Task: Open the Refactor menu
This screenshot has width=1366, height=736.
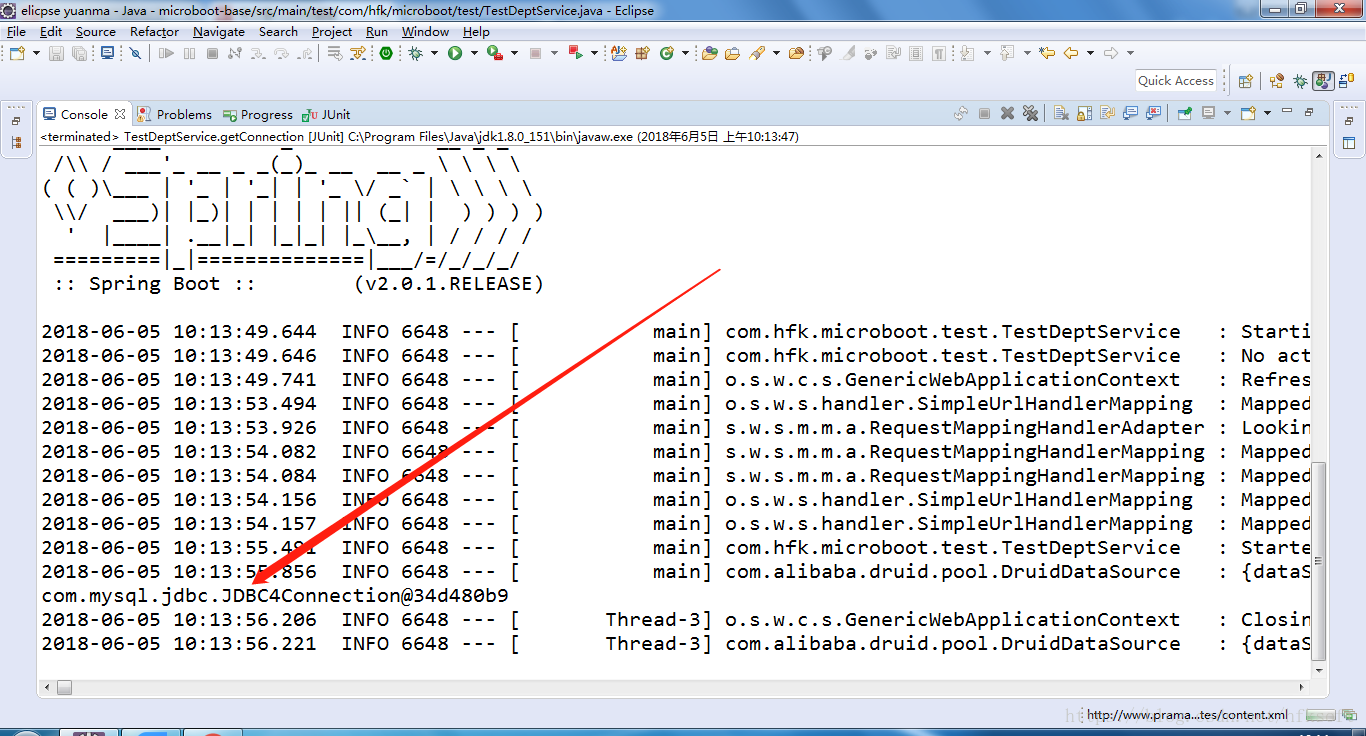Action: [154, 31]
